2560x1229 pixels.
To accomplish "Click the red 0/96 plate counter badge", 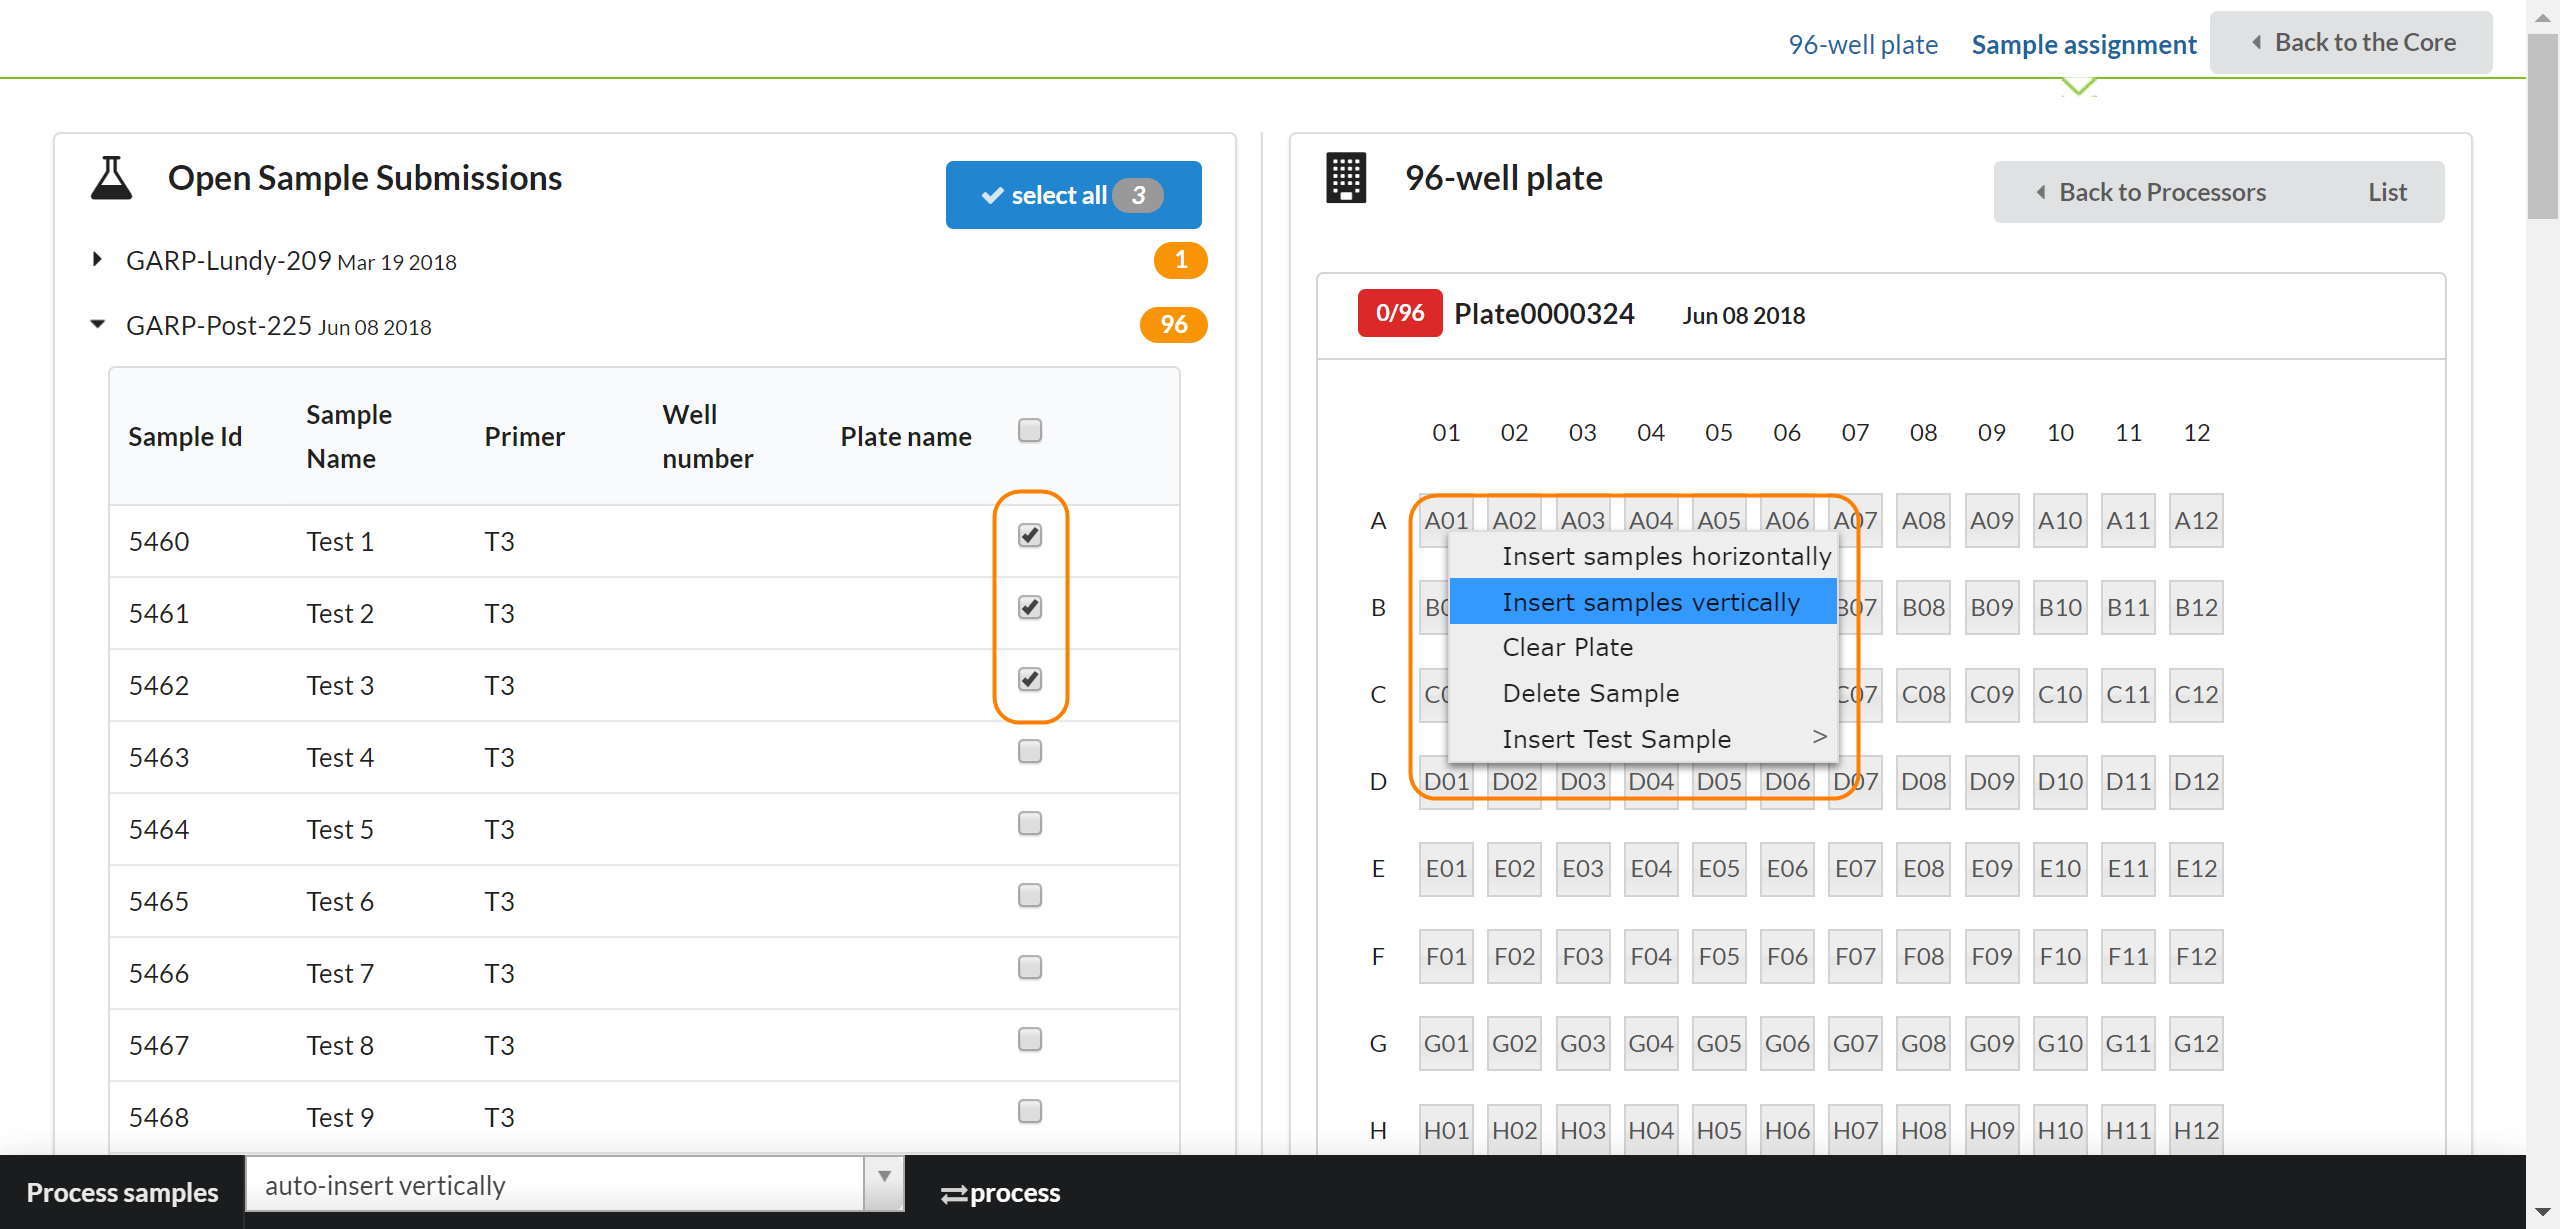I will [x=1399, y=314].
